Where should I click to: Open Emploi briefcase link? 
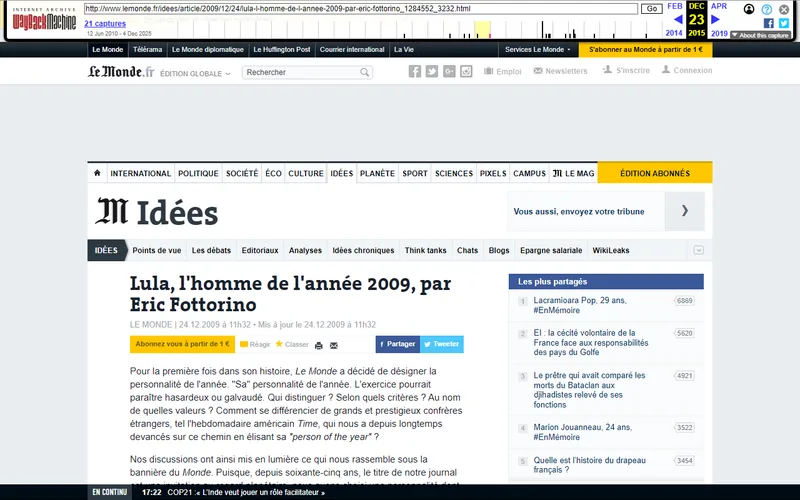pos(503,71)
